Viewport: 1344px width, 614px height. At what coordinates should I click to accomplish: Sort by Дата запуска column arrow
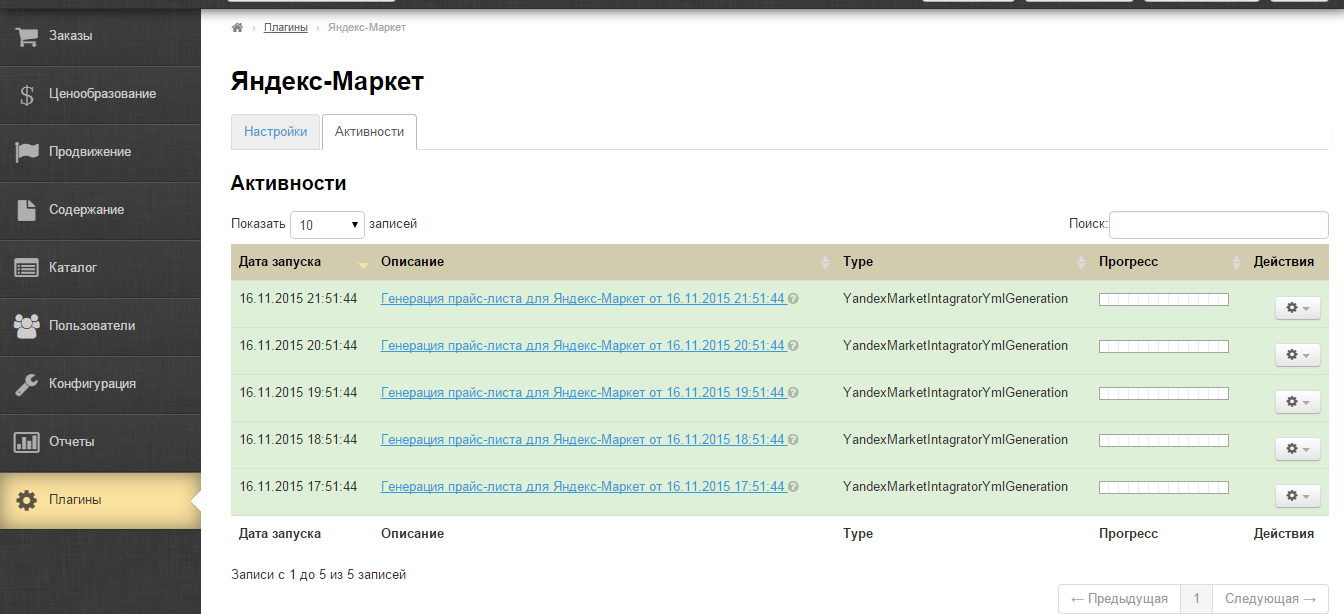pyautogui.click(x=363, y=263)
